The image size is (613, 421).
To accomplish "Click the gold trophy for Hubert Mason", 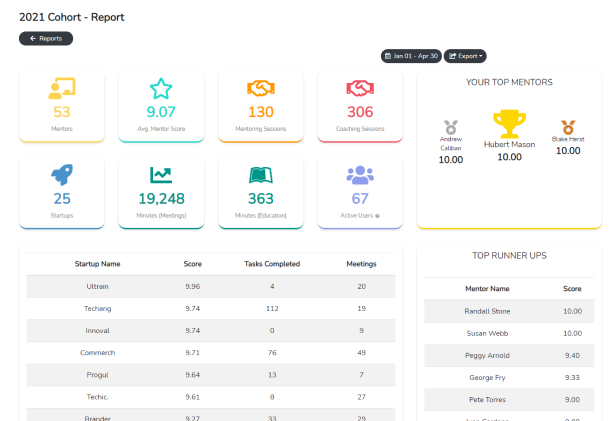I will 509,124.
